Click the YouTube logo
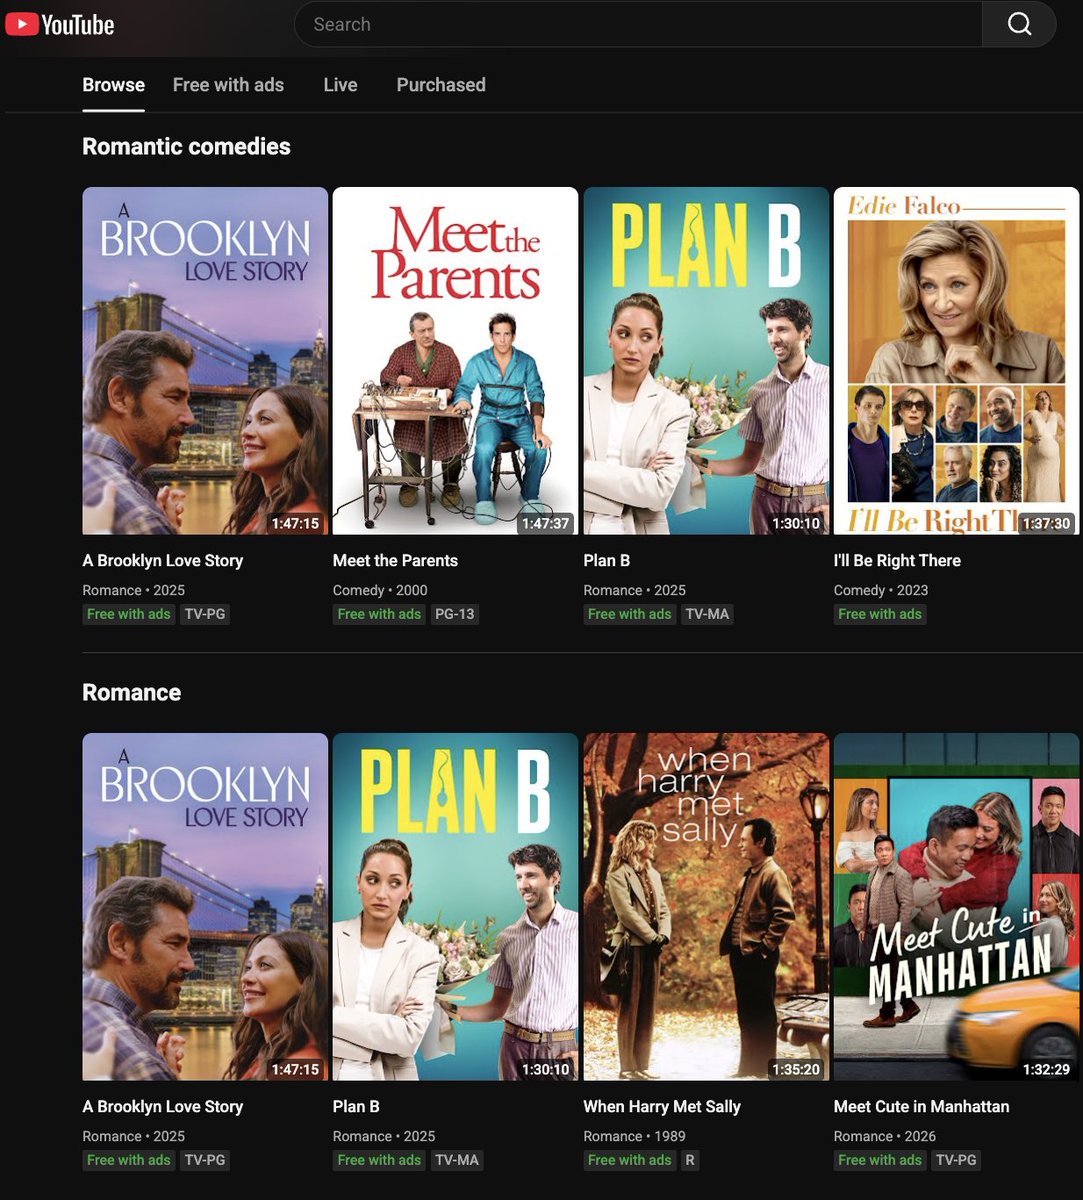Screen dimensions: 1083x1200 coord(60,24)
